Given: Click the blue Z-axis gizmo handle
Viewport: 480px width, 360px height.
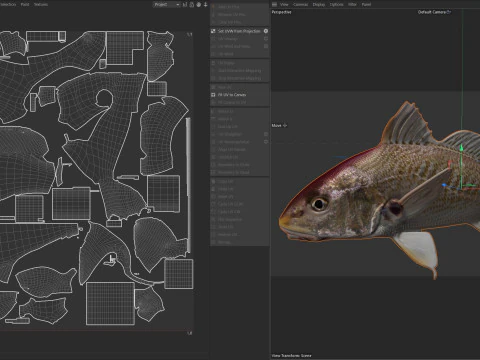Looking at the screenshot, I should point(444,185).
